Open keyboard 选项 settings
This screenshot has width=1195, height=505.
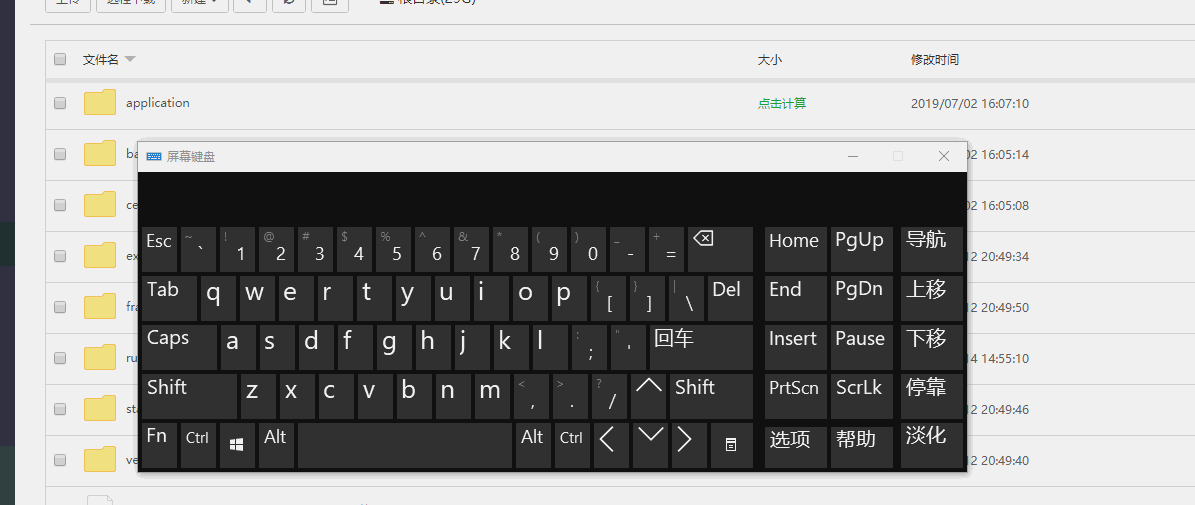pos(796,447)
